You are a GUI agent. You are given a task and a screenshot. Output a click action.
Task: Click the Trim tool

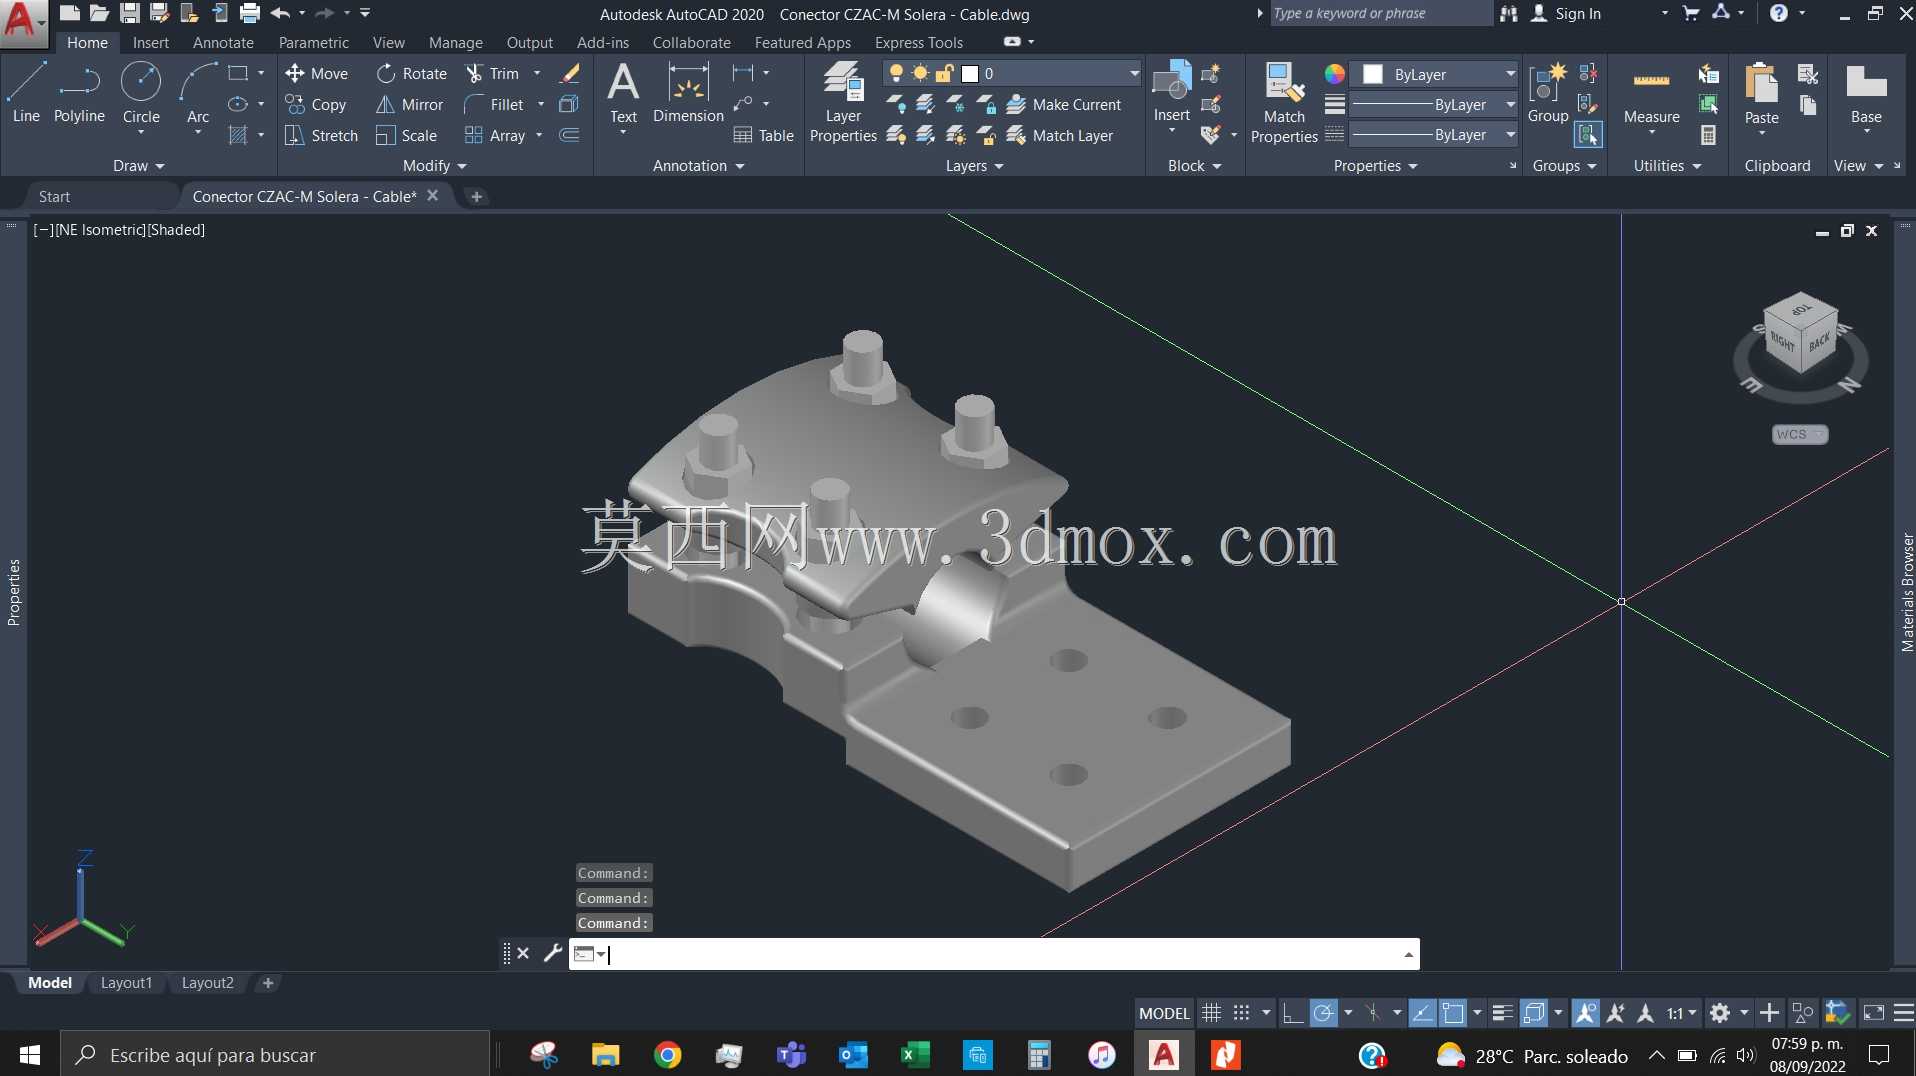(492, 73)
